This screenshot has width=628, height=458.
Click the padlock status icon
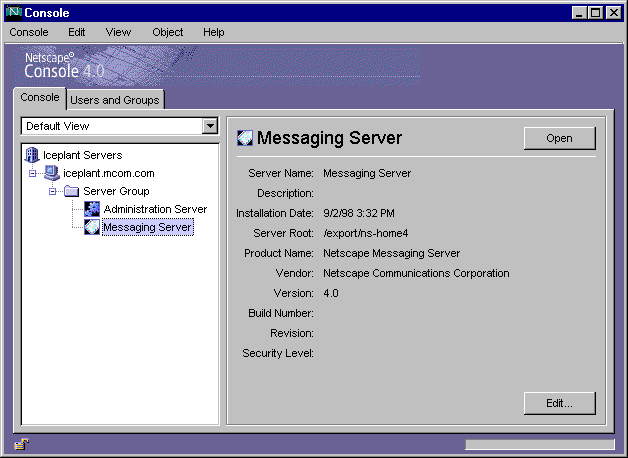pyautogui.click(x=22, y=444)
